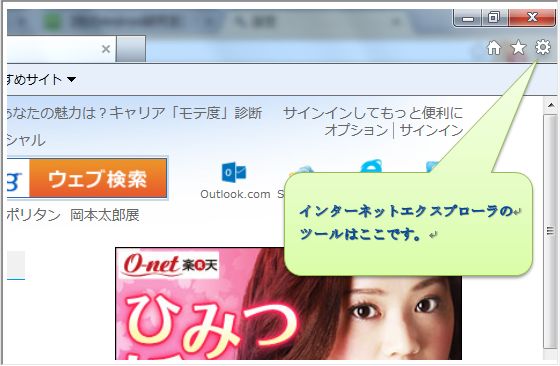560x366 pixels.
Task: Close the Internet Explorer window
Action: (x=532, y=17)
